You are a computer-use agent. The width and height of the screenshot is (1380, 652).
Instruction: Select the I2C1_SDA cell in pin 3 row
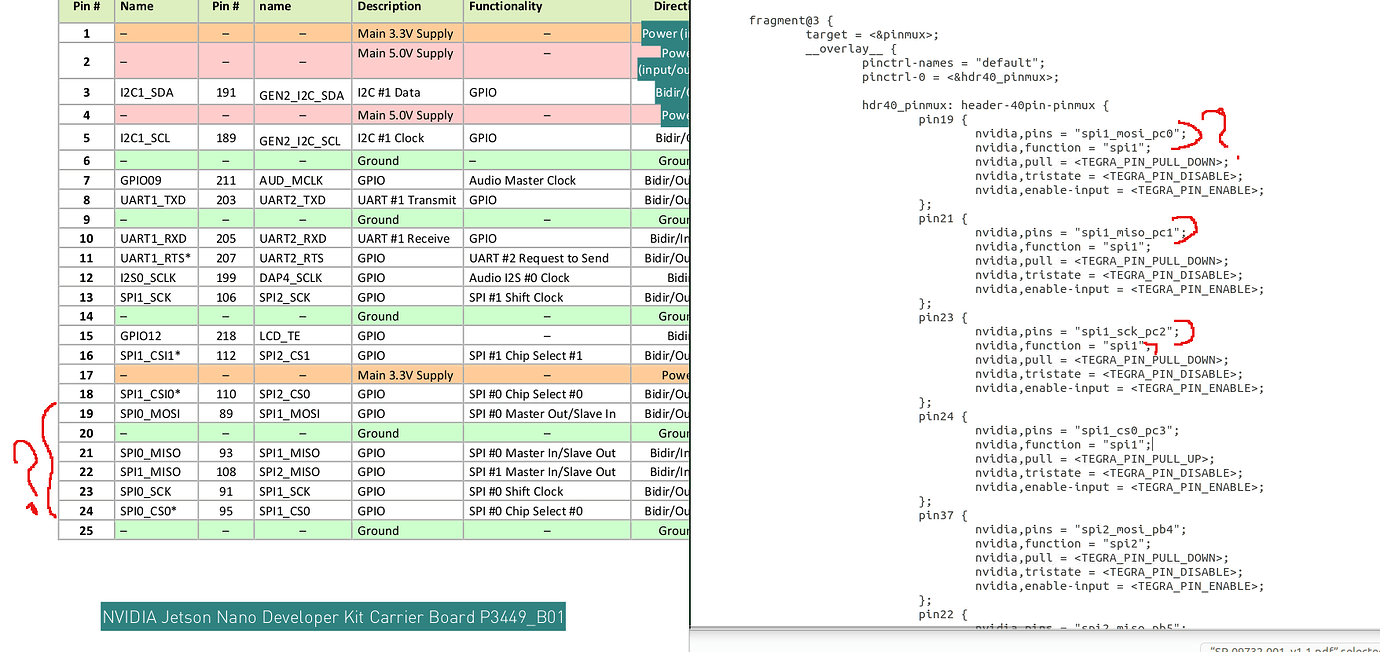coord(146,93)
